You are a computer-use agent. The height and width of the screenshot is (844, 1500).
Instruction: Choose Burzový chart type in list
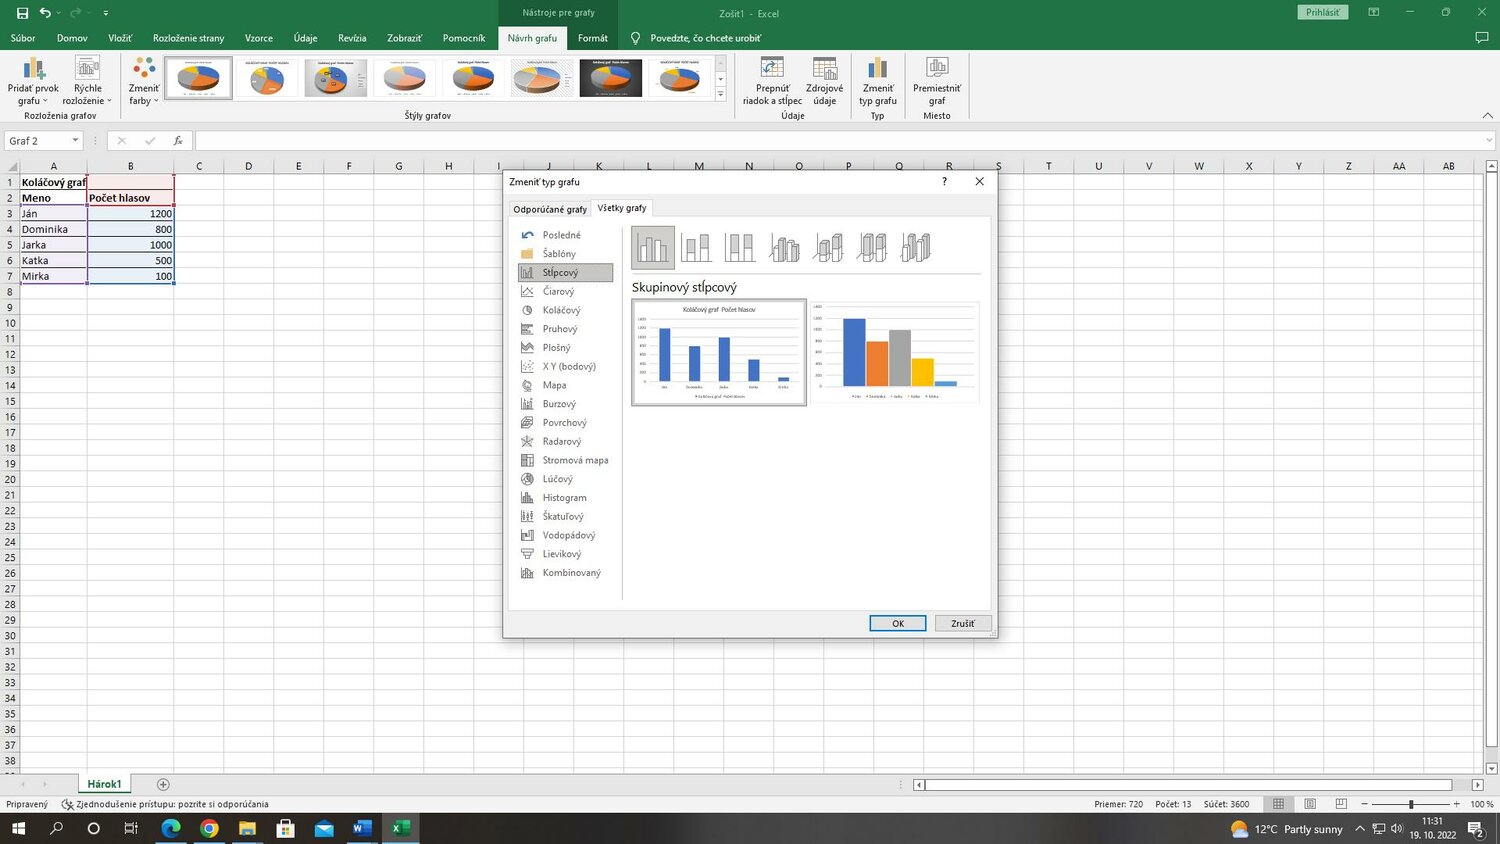pyautogui.click(x=565, y=404)
